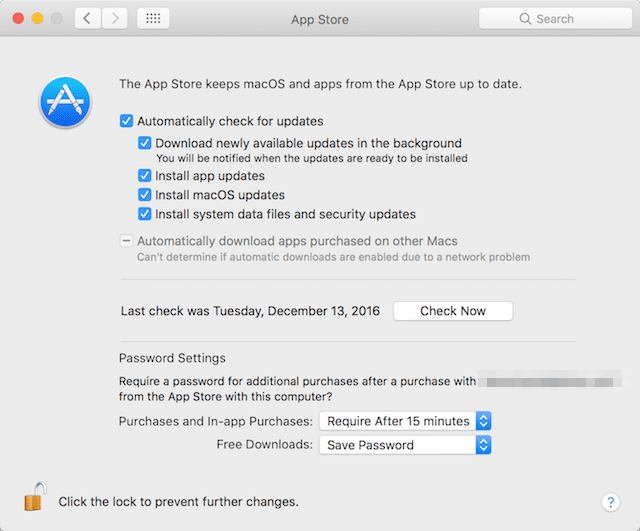
Task: Click inside the Search field
Action: coord(565,19)
